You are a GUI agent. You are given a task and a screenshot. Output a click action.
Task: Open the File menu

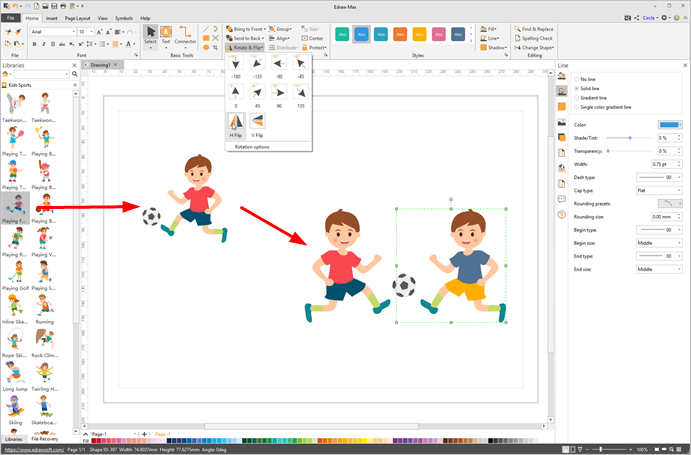[x=11, y=18]
